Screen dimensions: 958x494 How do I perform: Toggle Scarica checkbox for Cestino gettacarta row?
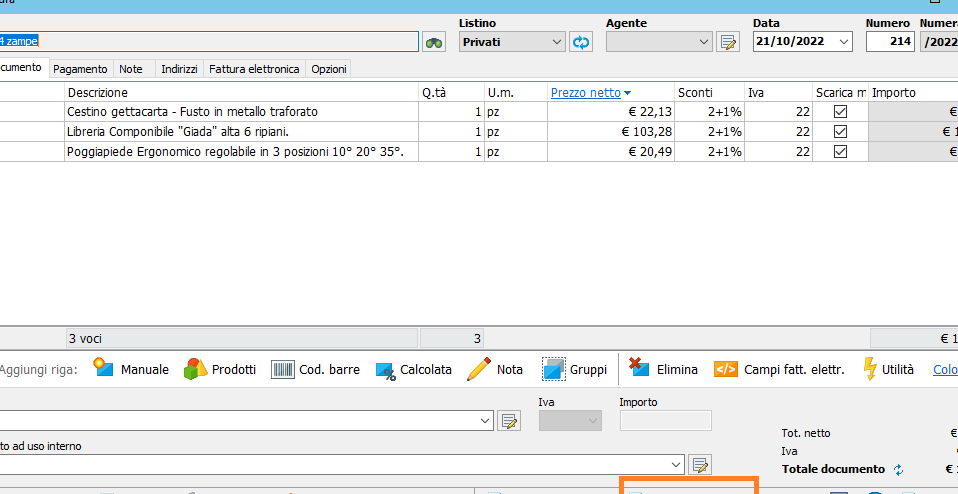point(841,112)
